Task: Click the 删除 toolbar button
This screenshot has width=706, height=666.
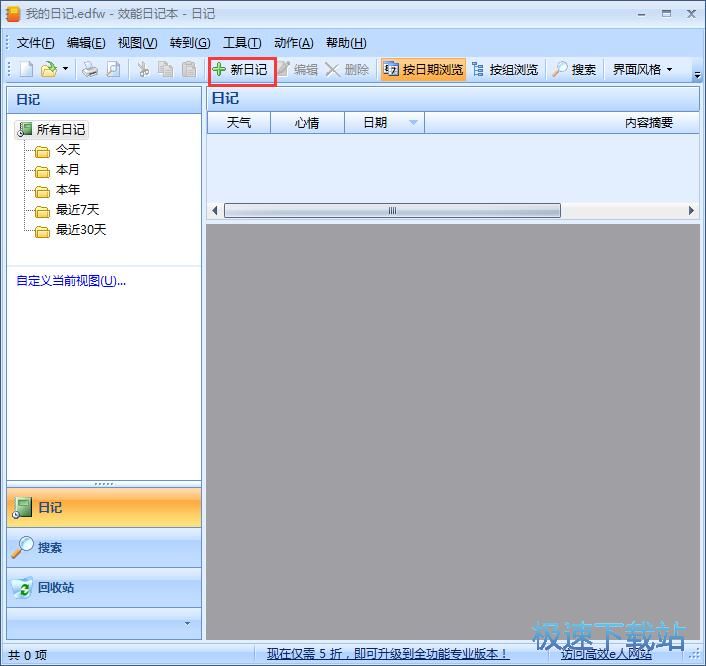Action: [347, 70]
